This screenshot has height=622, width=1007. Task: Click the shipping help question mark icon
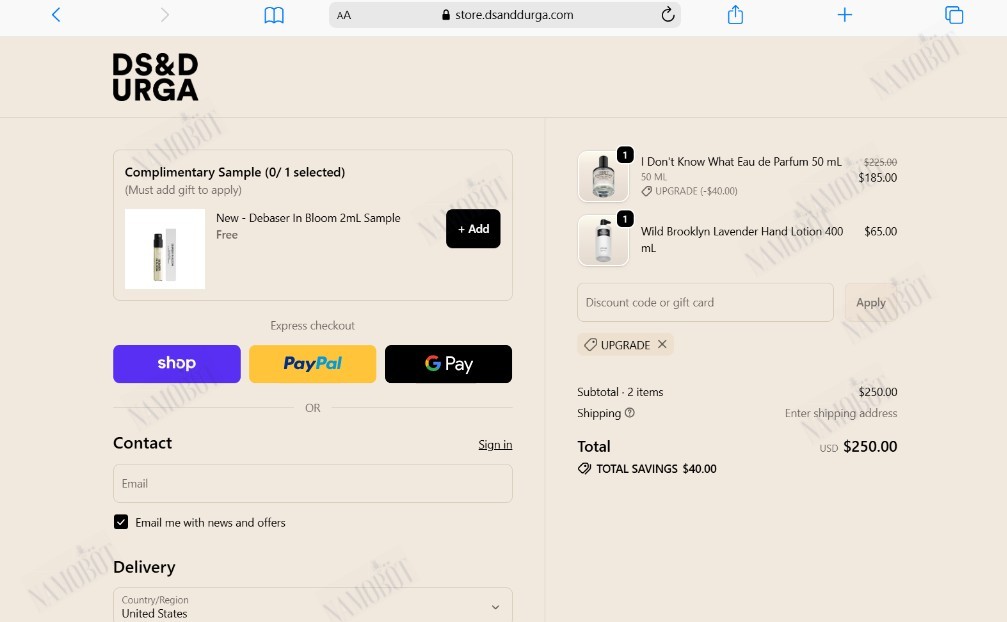point(629,413)
